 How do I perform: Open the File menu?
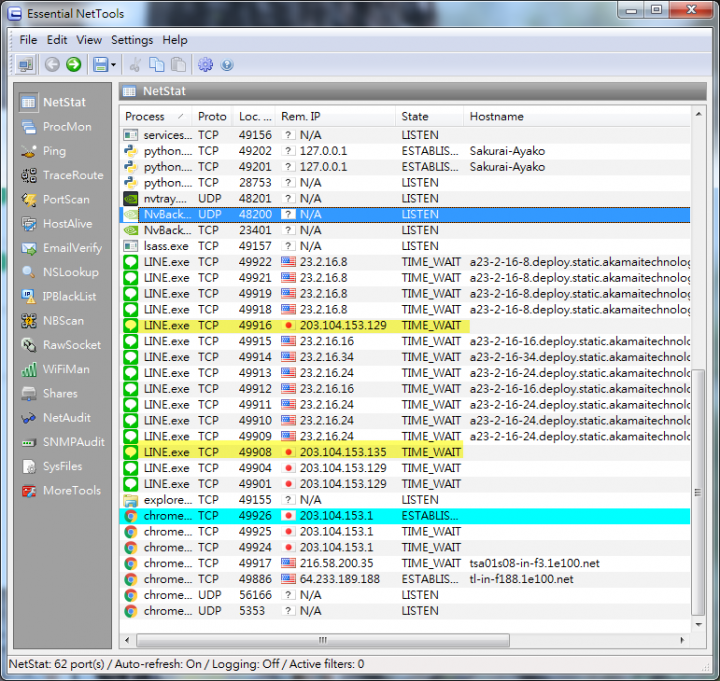[x=28, y=40]
